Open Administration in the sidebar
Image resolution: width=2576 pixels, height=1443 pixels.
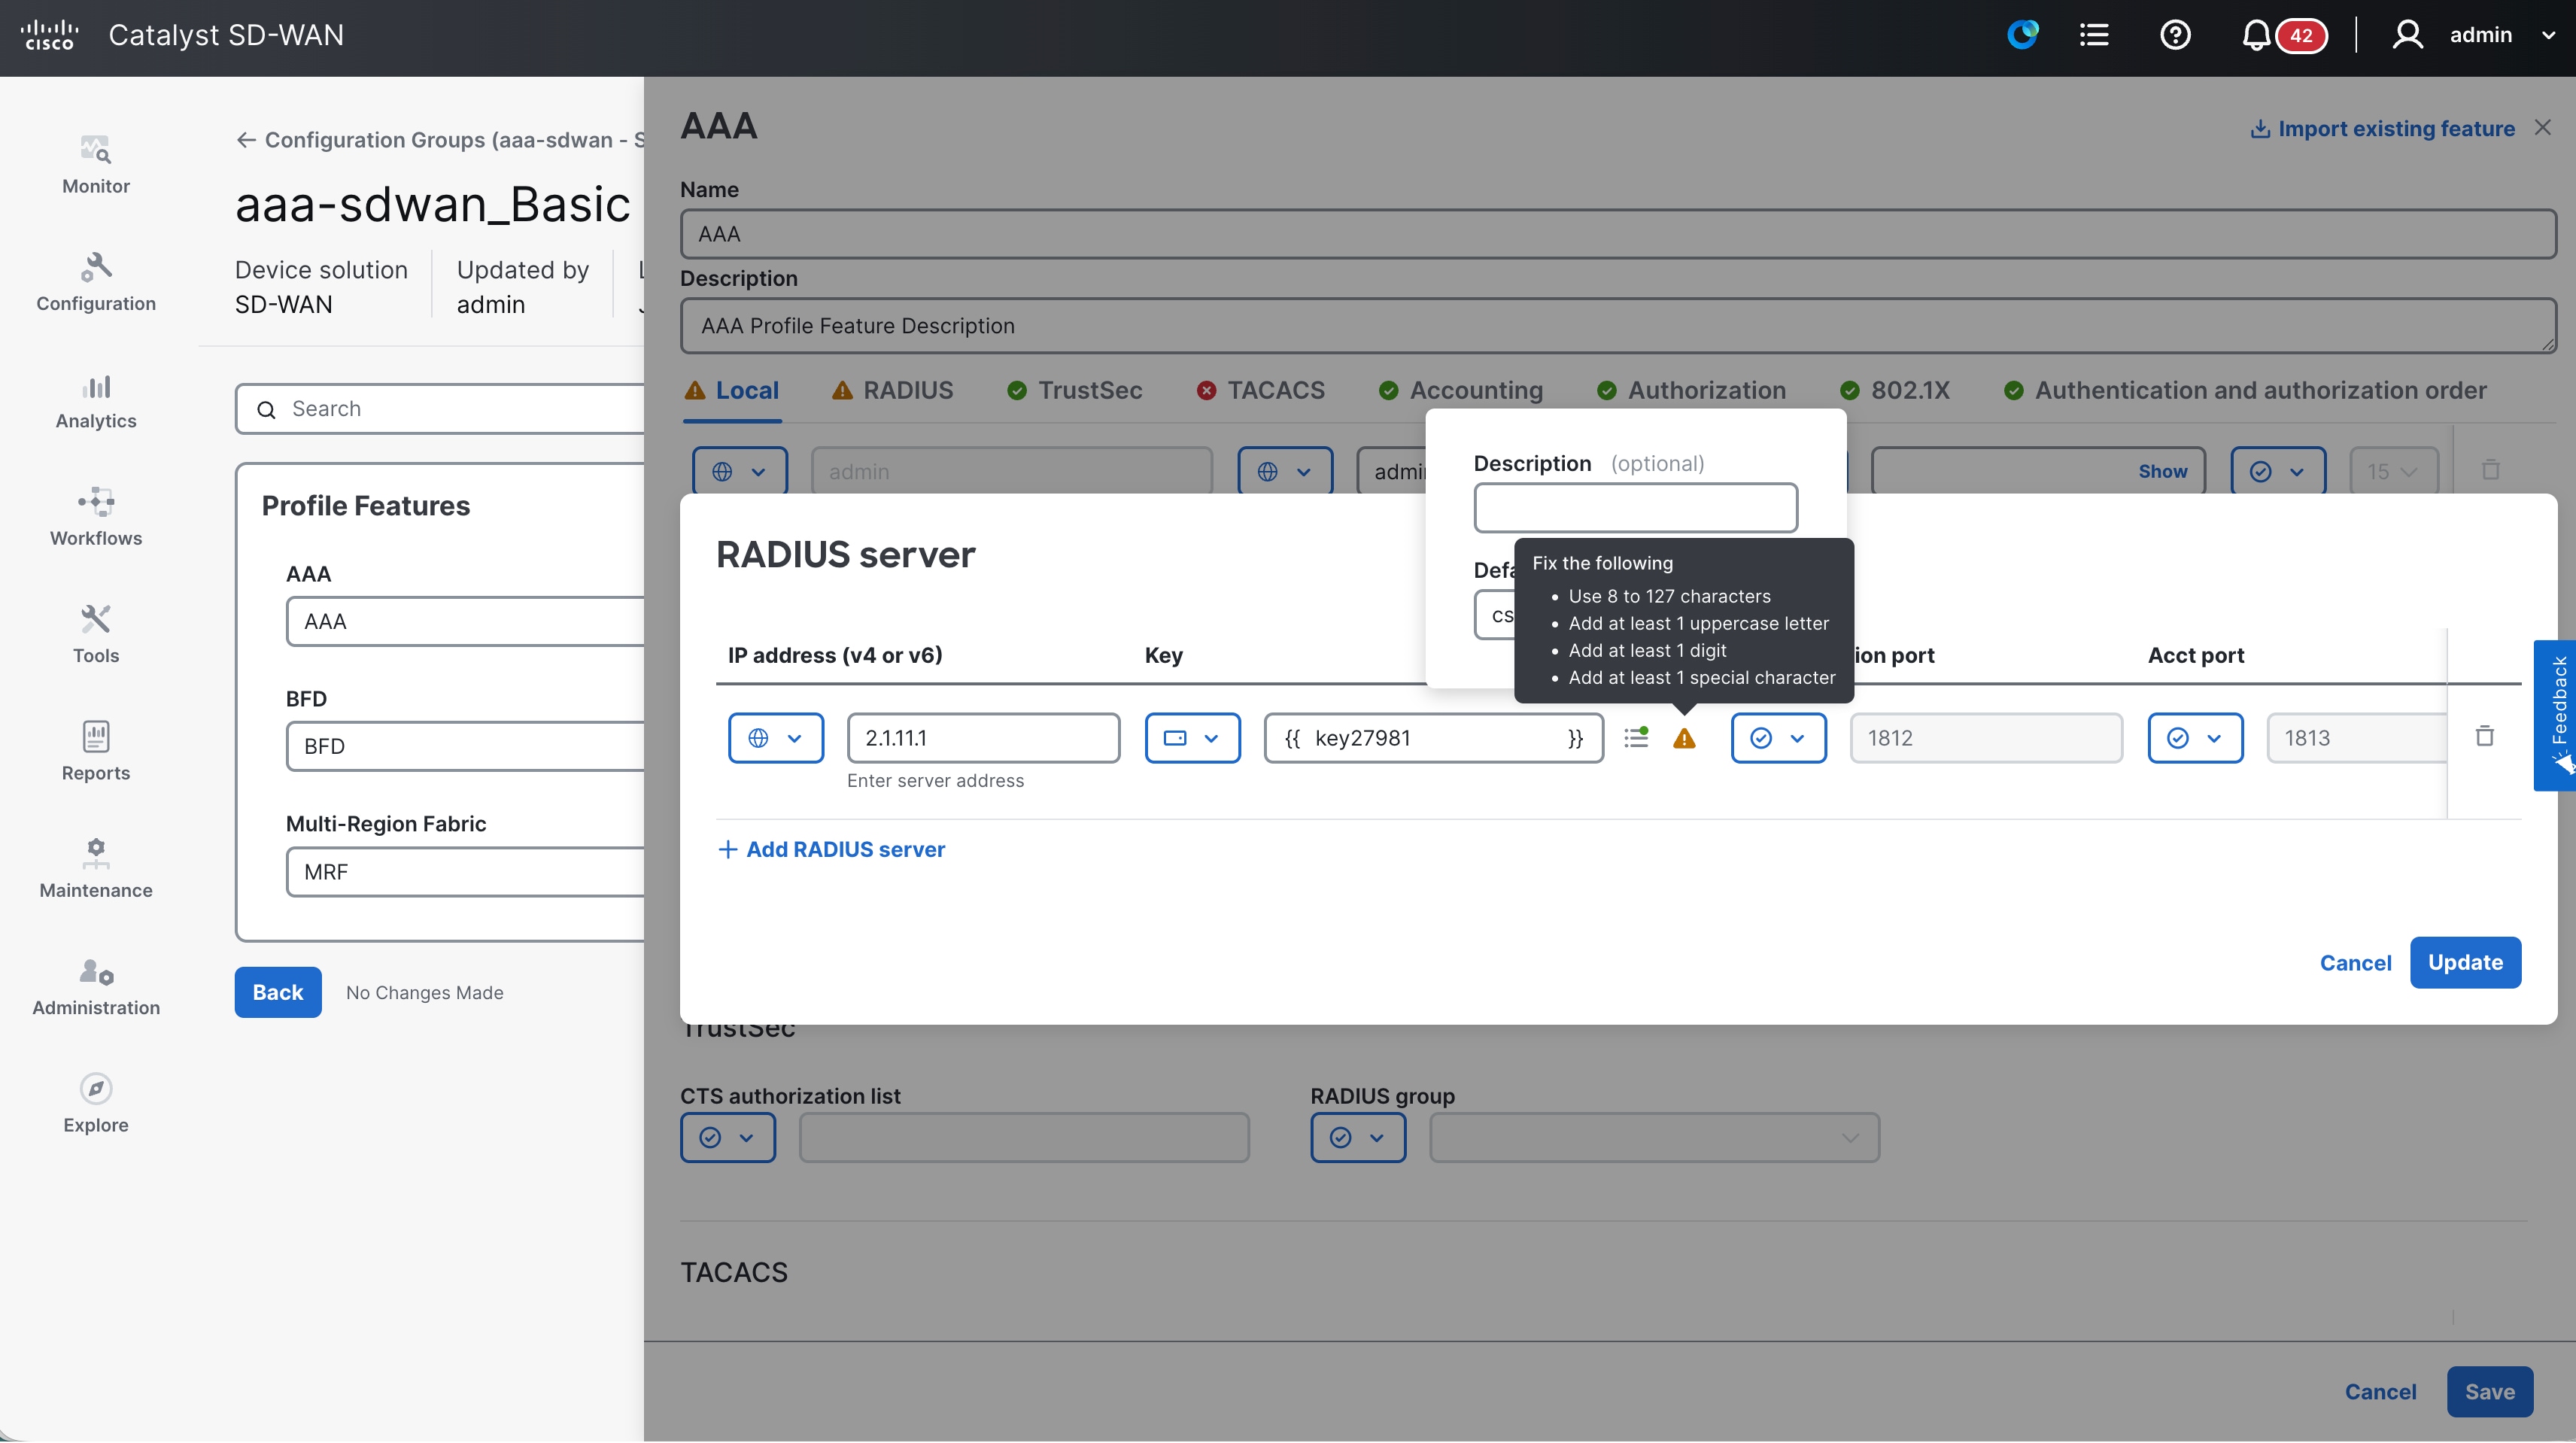(x=96, y=987)
